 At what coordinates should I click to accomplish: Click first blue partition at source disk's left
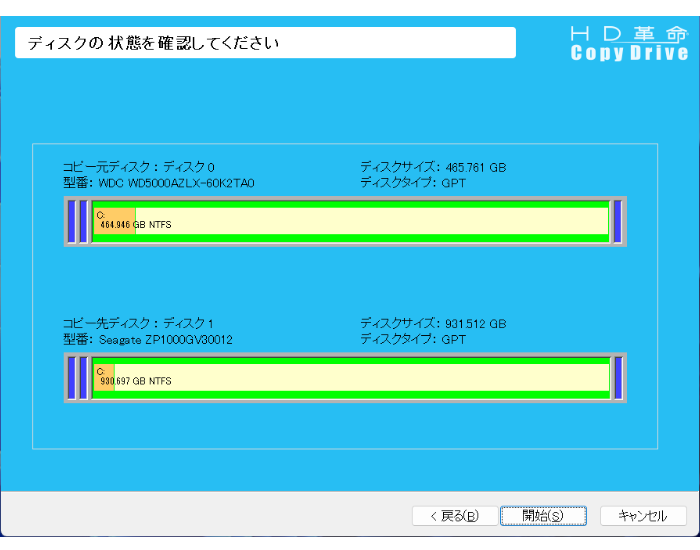[x=71, y=222]
